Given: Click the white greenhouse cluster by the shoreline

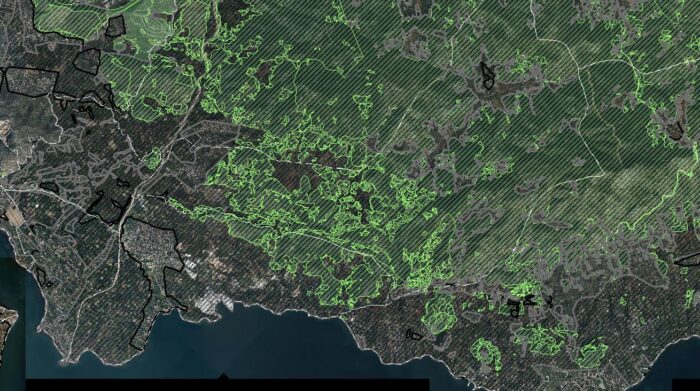Looking at the screenshot, I should pyautogui.click(x=213, y=301).
